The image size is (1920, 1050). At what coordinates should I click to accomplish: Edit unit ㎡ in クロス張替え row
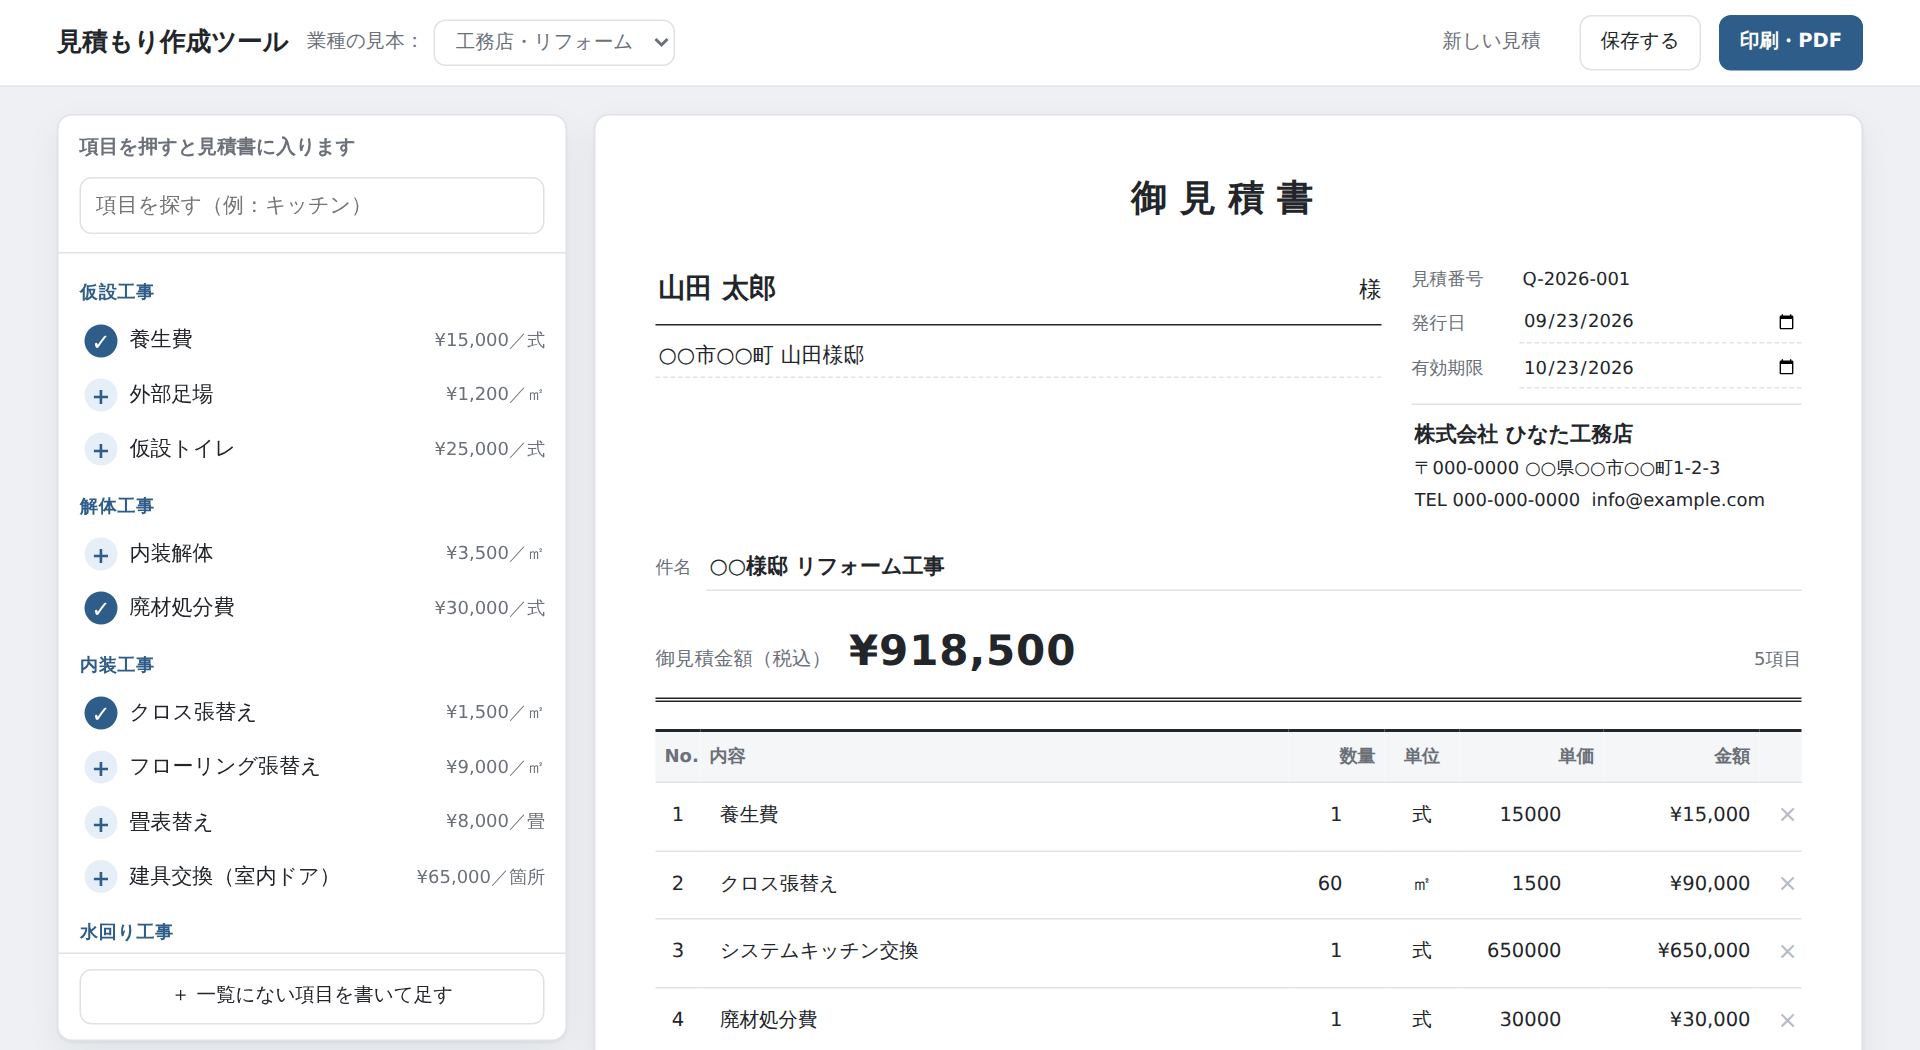[1421, 884]
